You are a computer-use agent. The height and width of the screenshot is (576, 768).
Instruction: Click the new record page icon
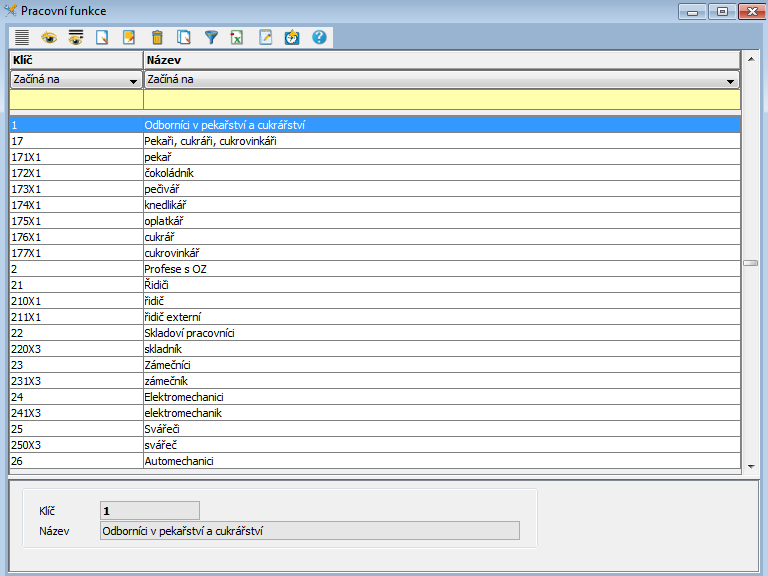102,37
